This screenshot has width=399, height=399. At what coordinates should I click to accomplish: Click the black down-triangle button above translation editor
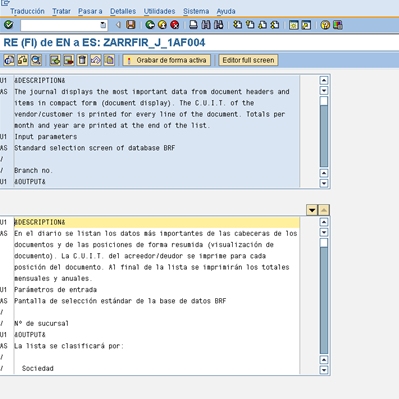click(312, 210)
